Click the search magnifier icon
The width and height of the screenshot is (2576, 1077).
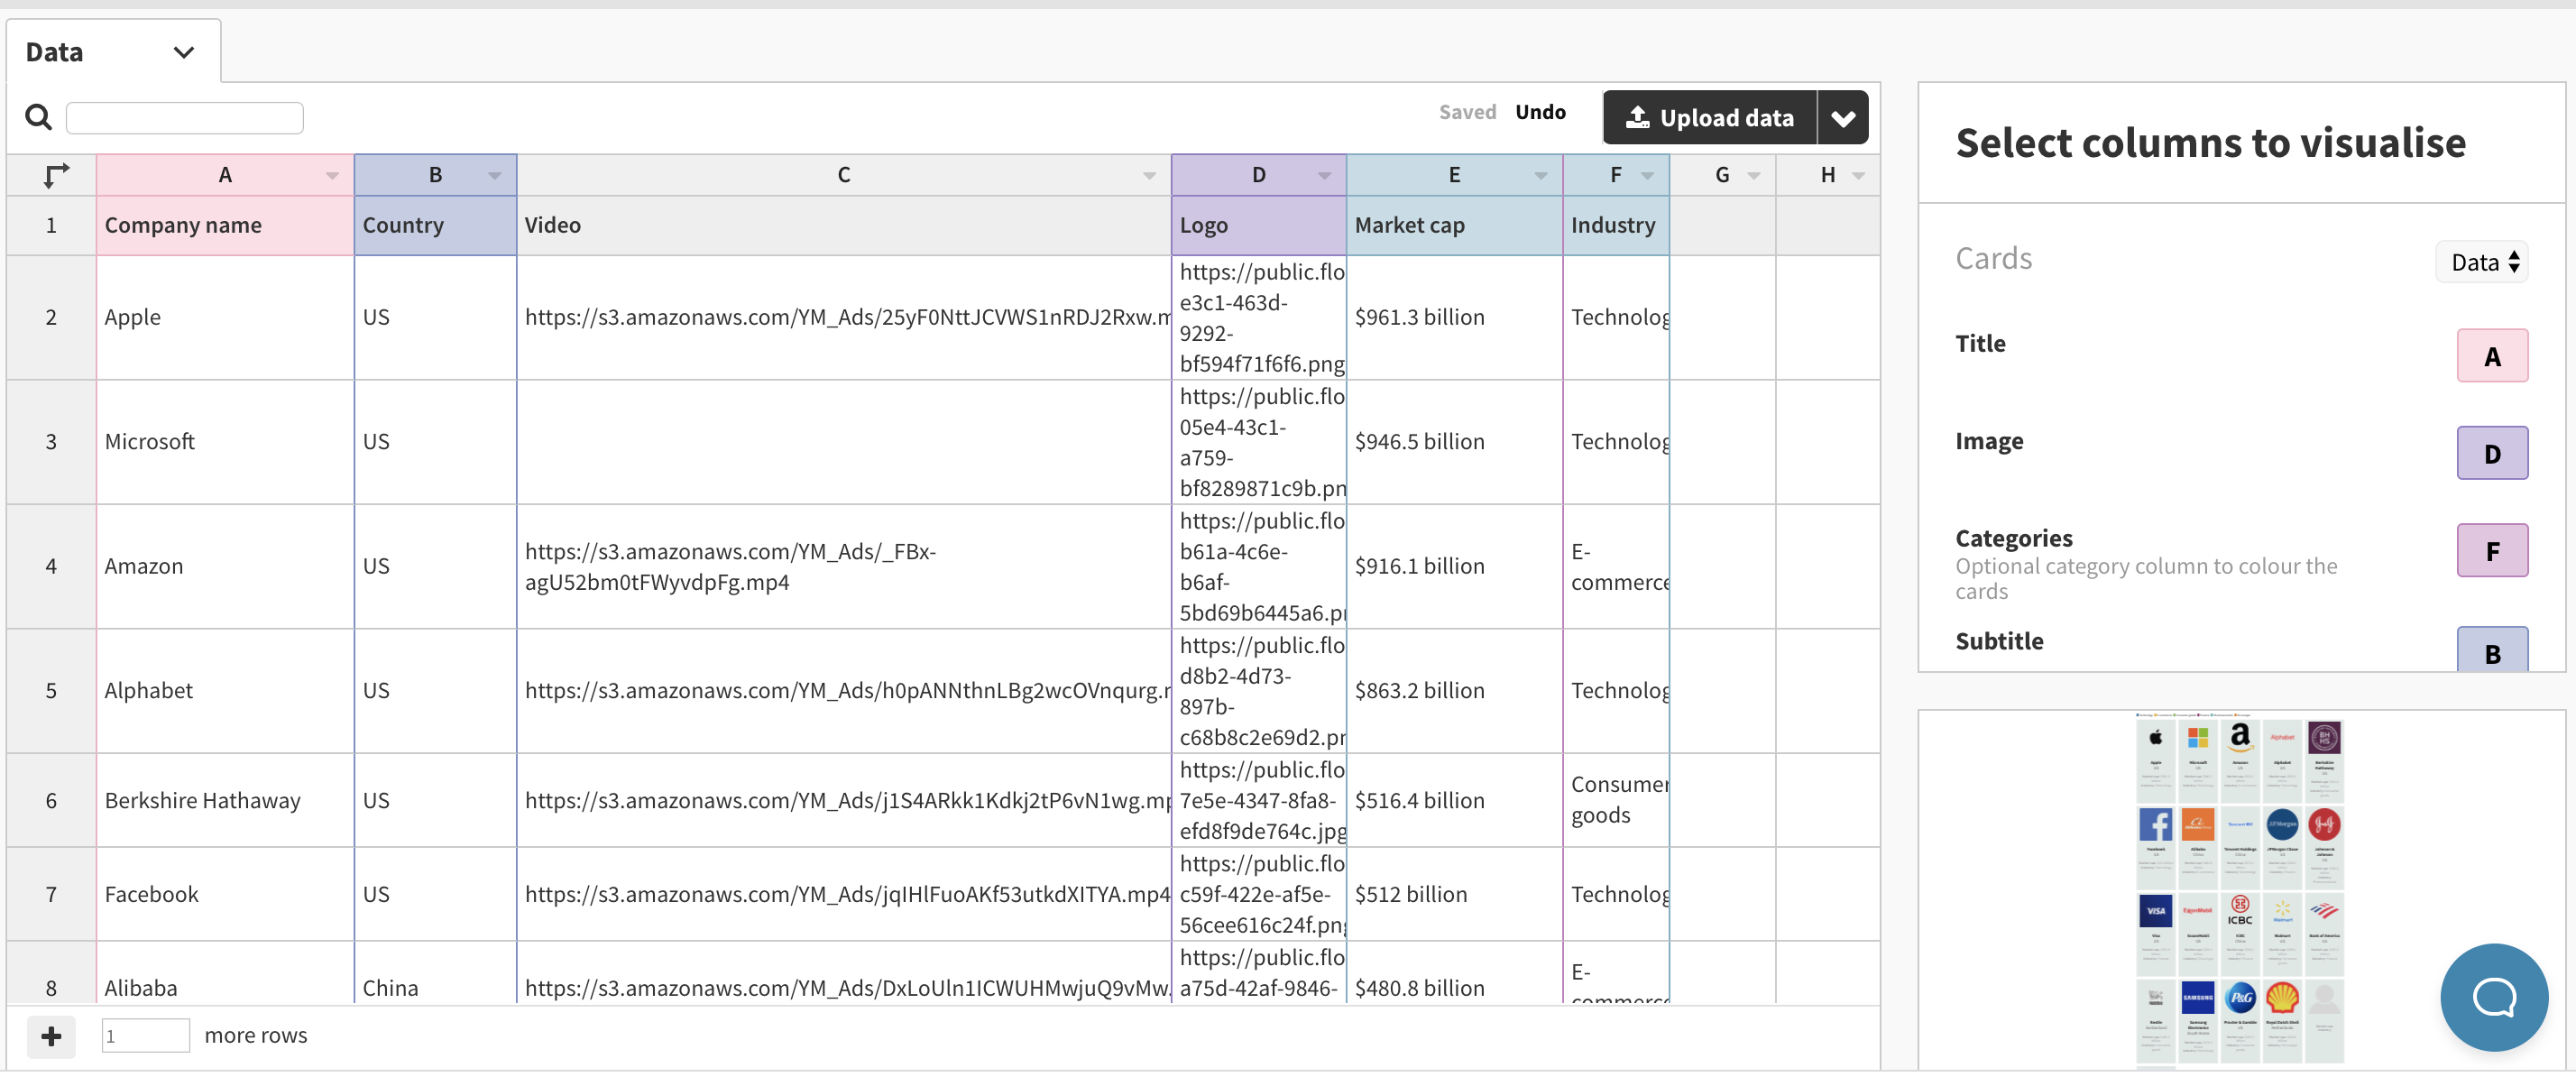[38, 117]
